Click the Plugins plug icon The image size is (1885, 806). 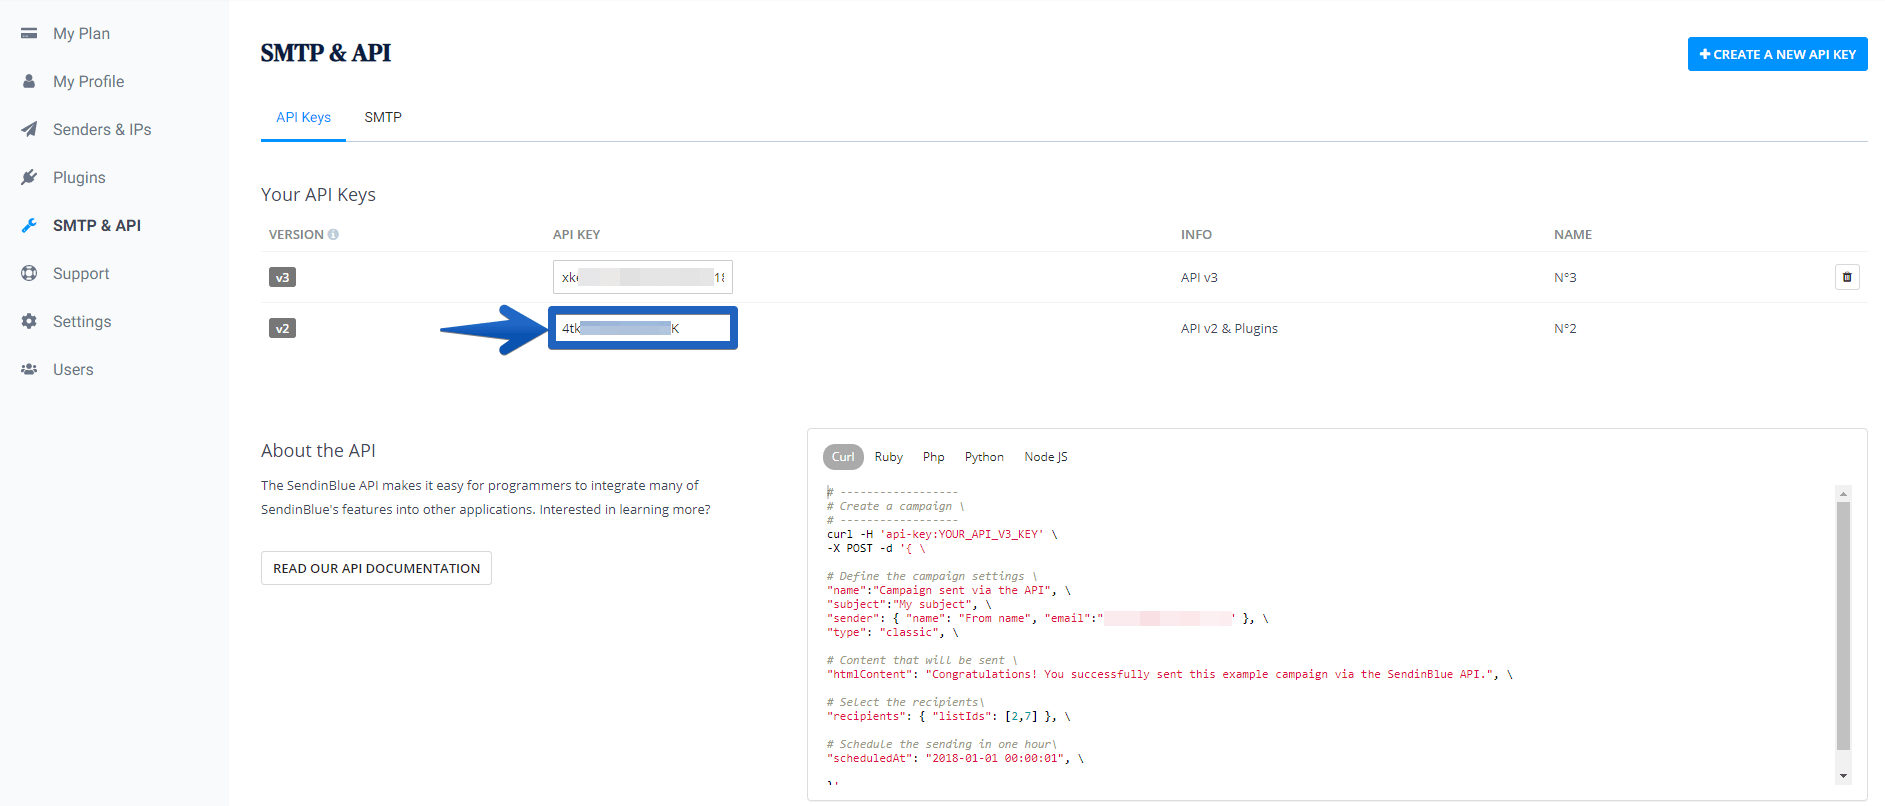[29, 177]
